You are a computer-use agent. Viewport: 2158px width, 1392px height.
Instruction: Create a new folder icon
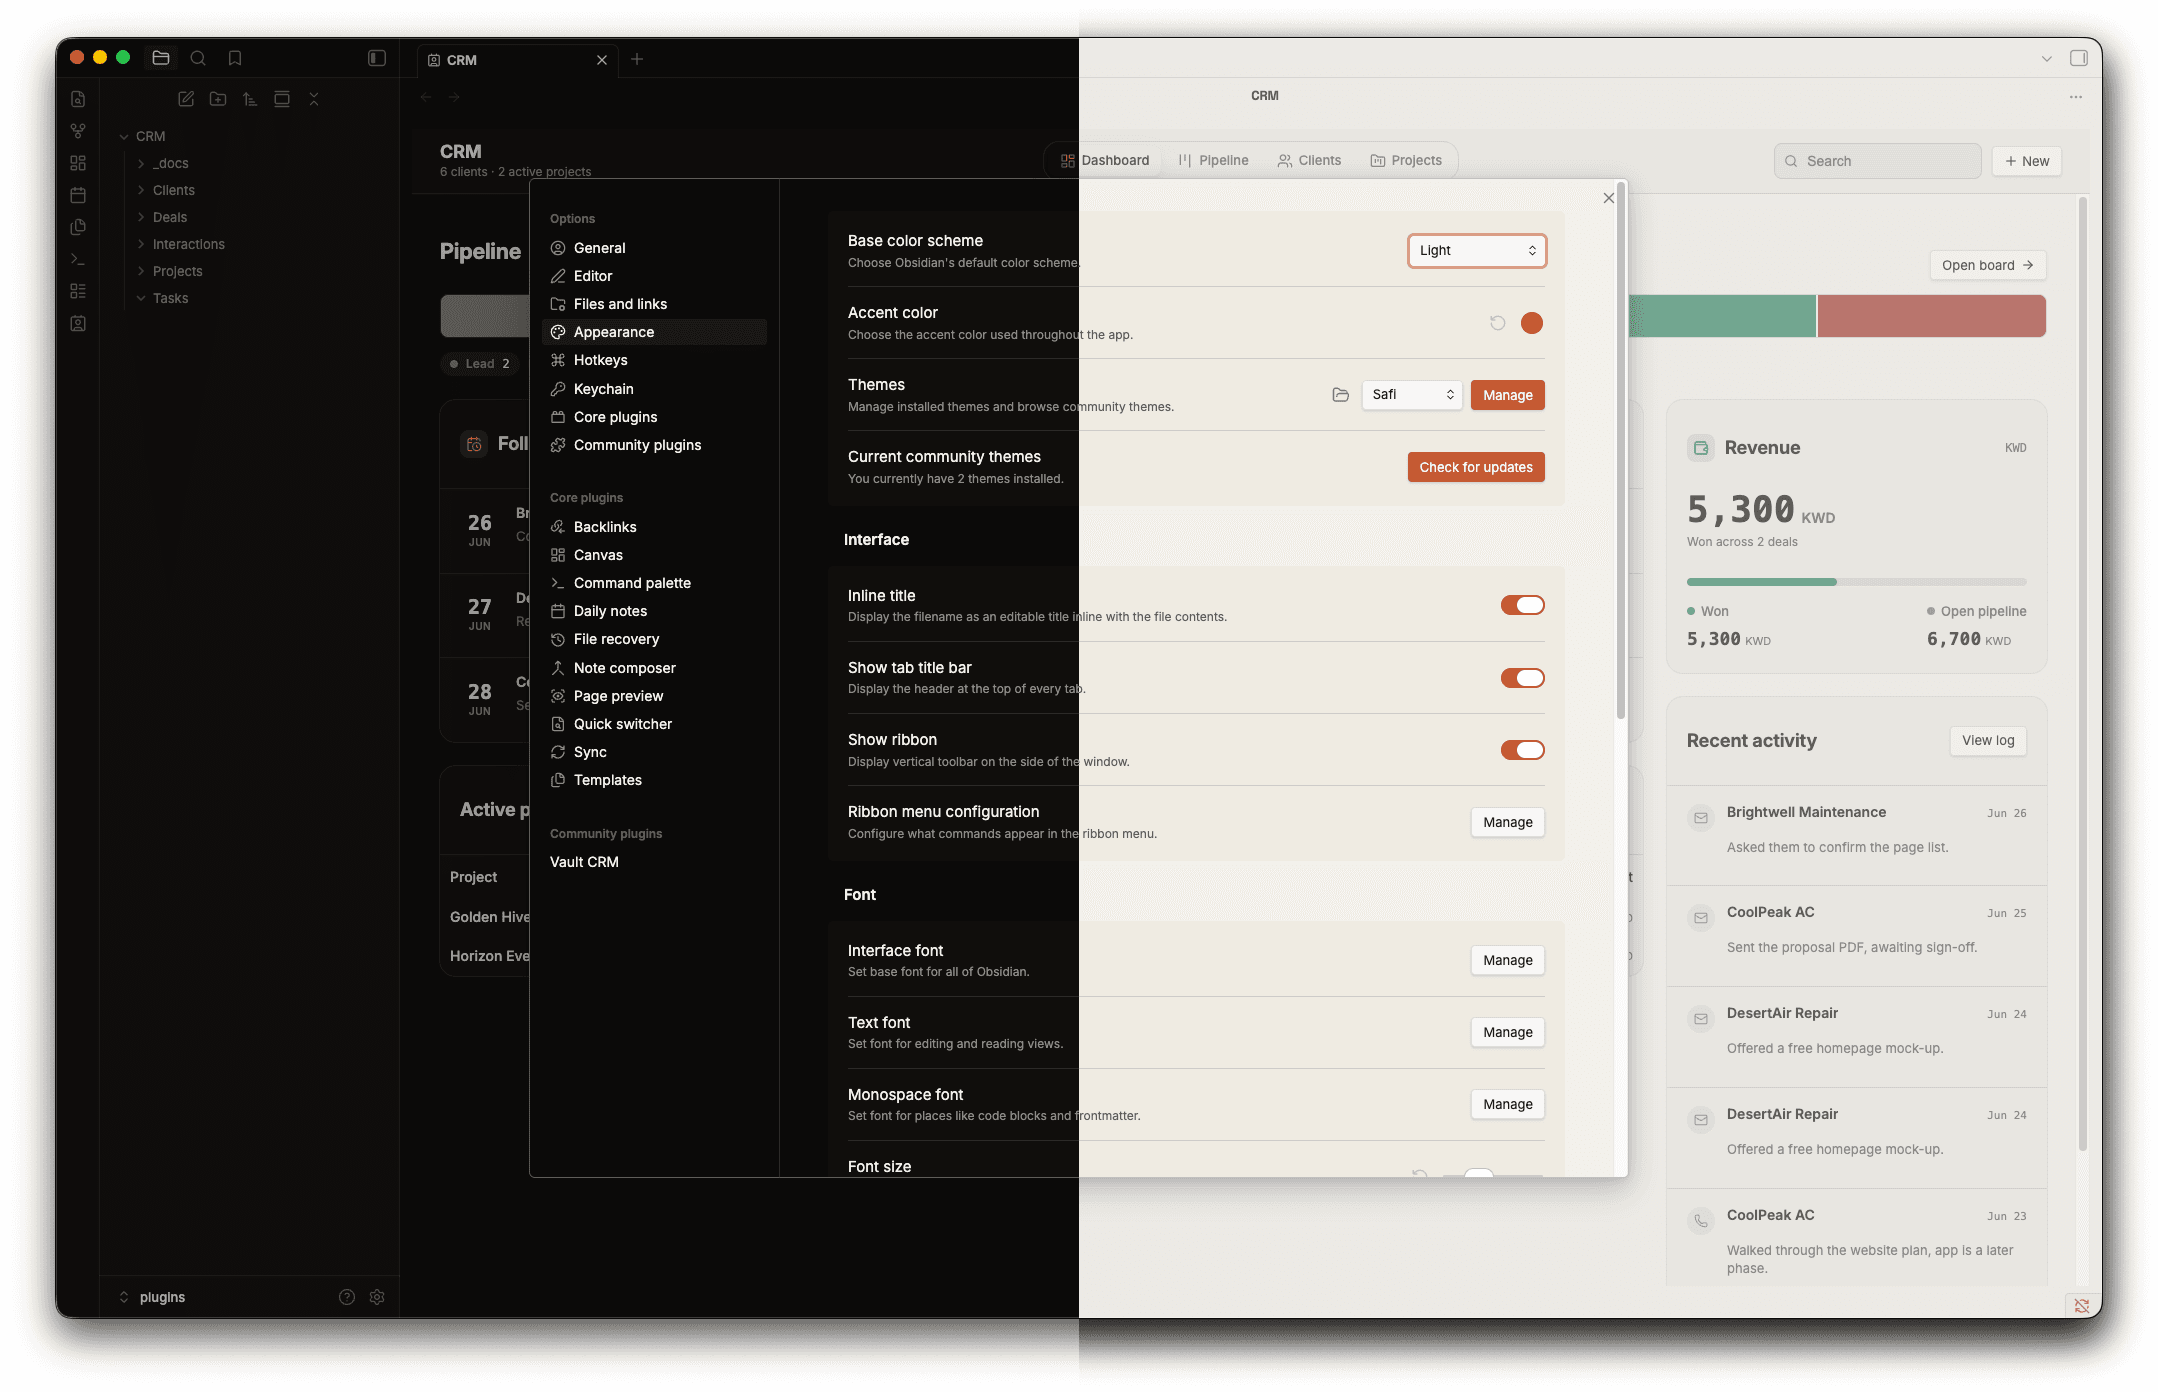pyautogui.click(x=218, y=99)
